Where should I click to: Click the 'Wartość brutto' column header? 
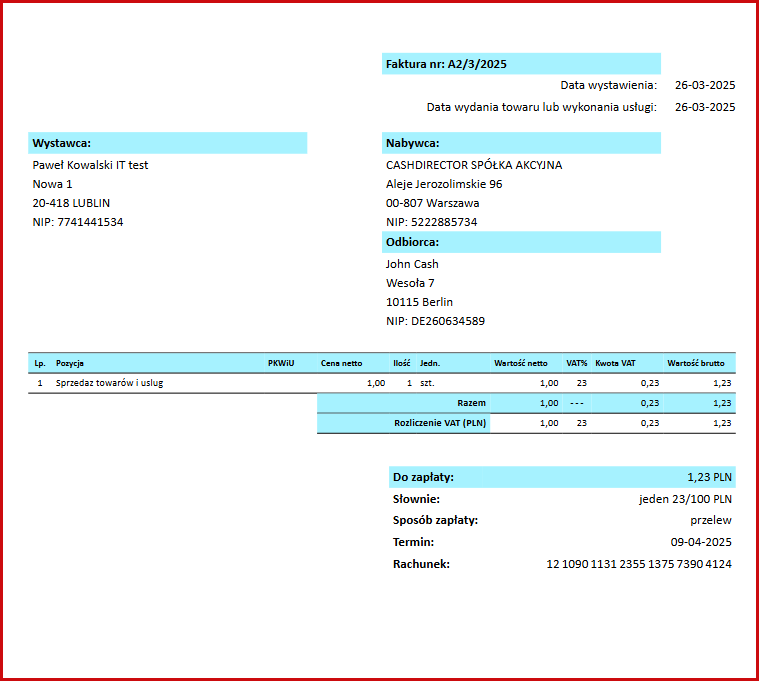click(x=696, y=363)
